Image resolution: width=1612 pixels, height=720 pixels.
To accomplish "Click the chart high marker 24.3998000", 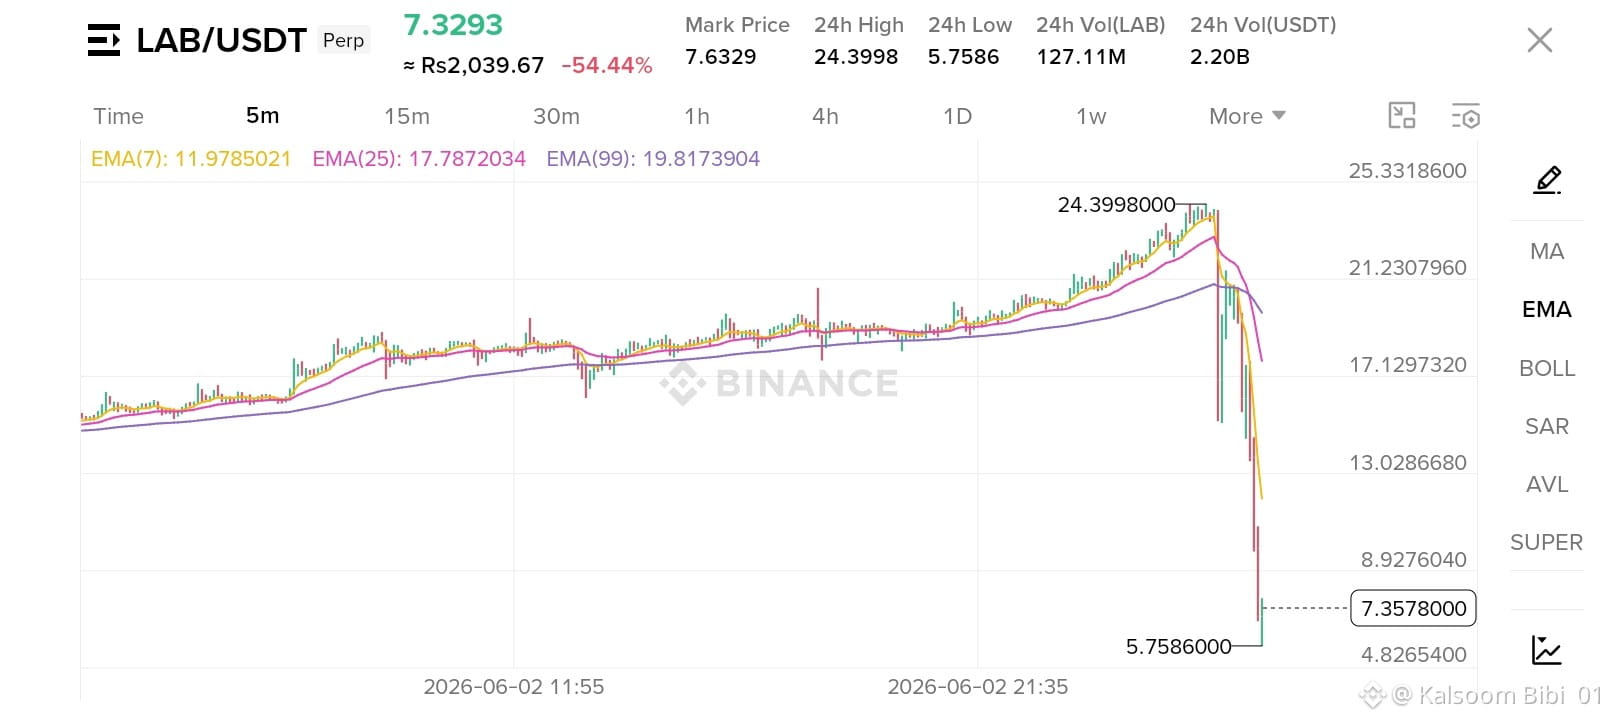I will [1117, 205].
